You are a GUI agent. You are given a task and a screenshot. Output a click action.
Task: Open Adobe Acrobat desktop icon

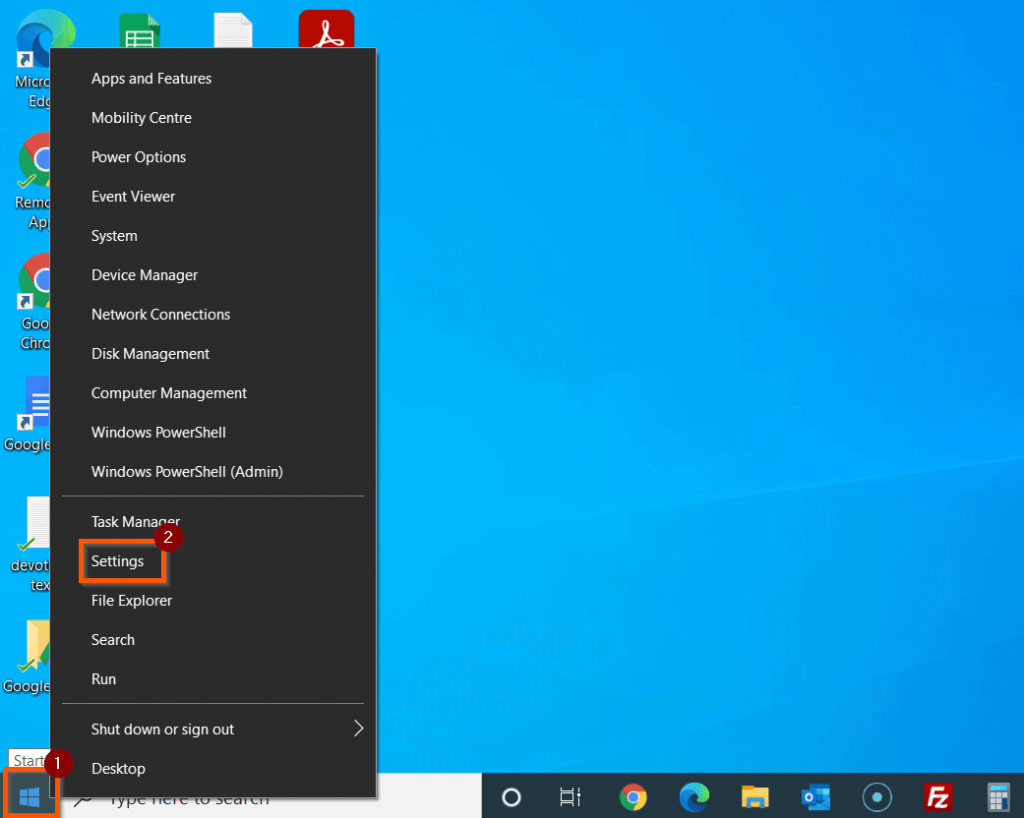tap(327, 29)
